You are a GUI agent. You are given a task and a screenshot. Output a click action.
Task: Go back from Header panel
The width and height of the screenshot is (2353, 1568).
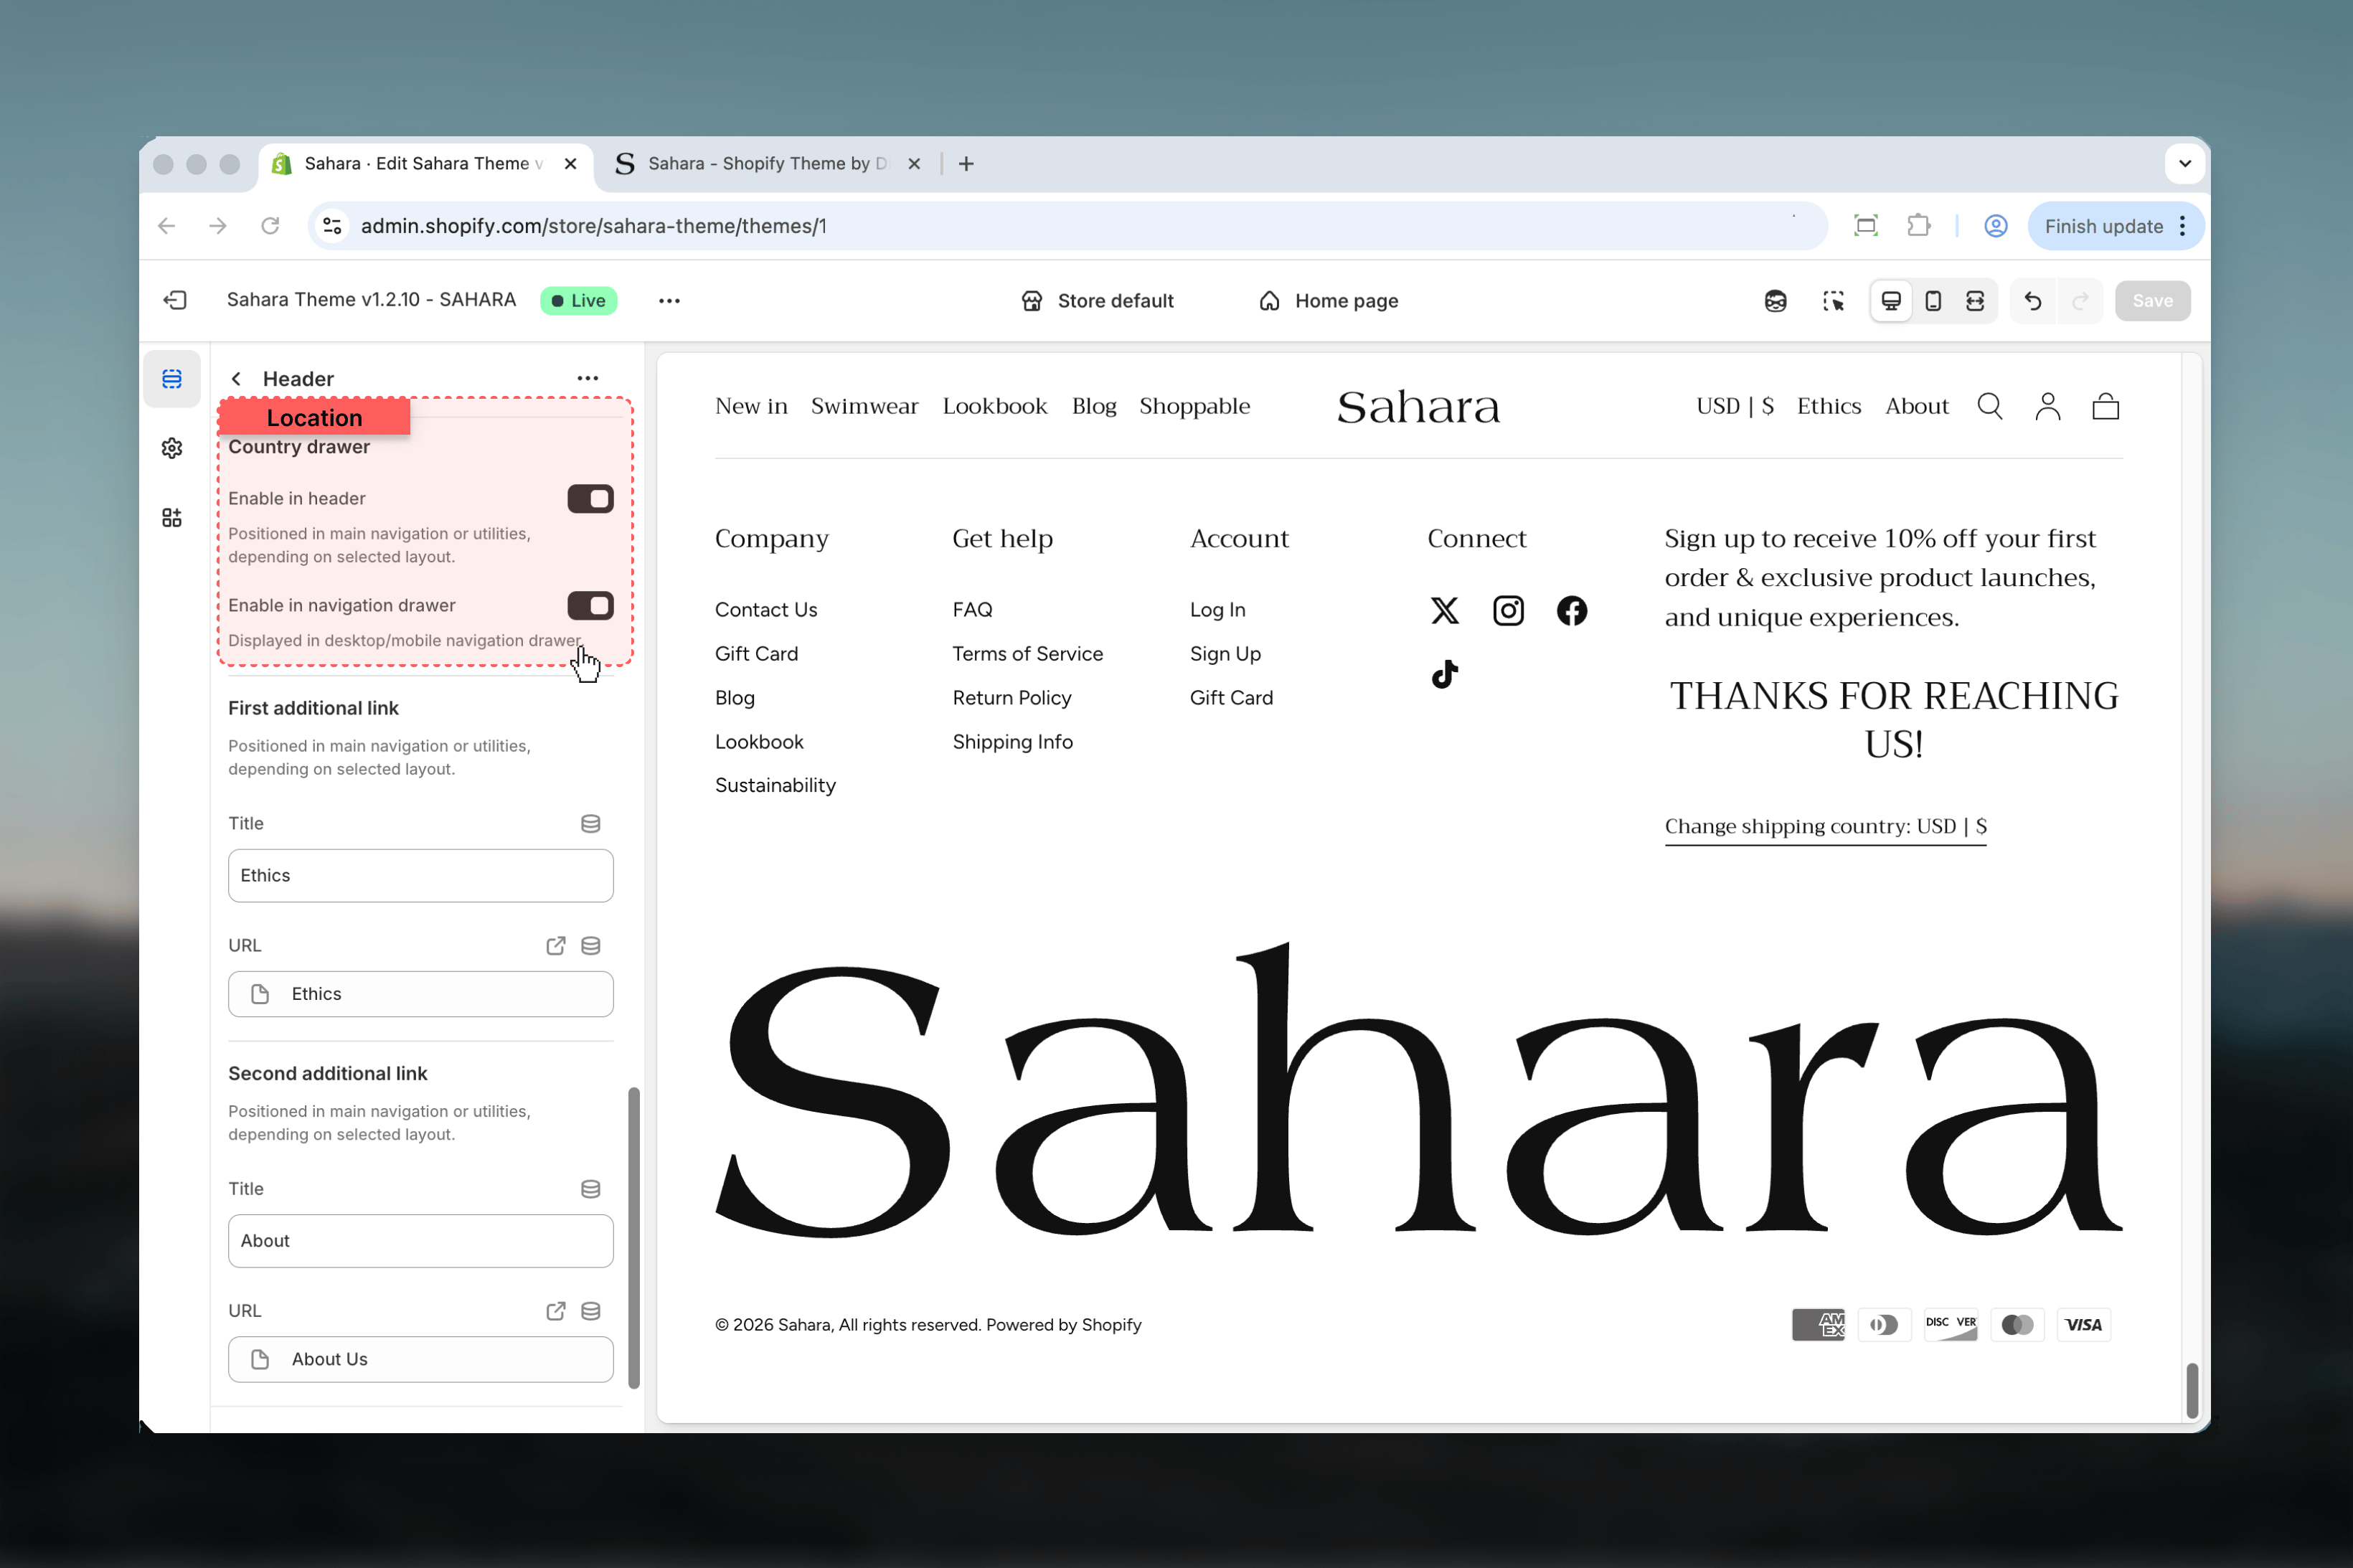[236, 379]
